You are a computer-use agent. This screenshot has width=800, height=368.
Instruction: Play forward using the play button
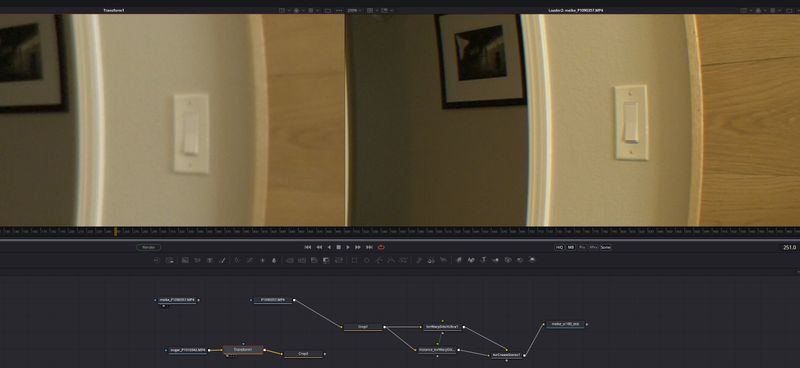(348, 247)
